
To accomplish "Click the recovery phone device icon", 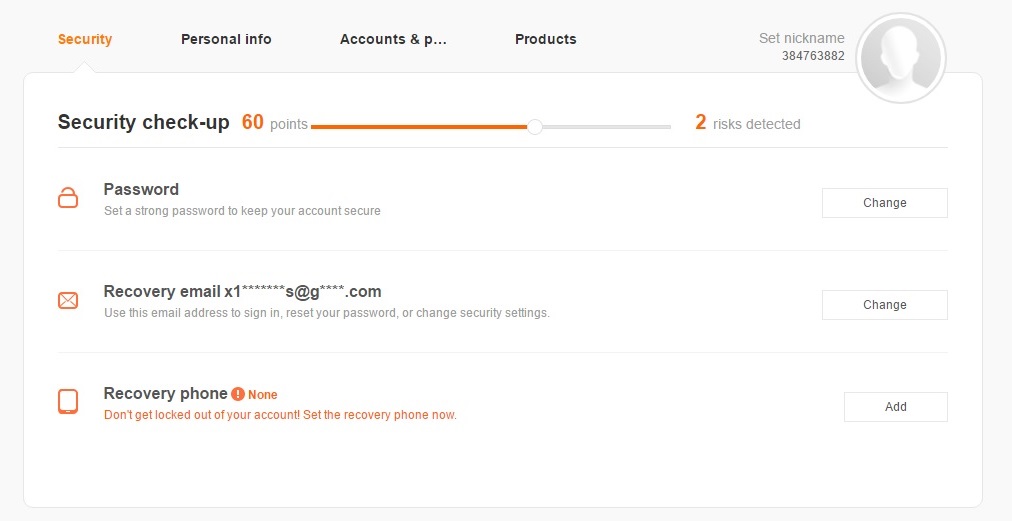I will click(x=68, y=402).
